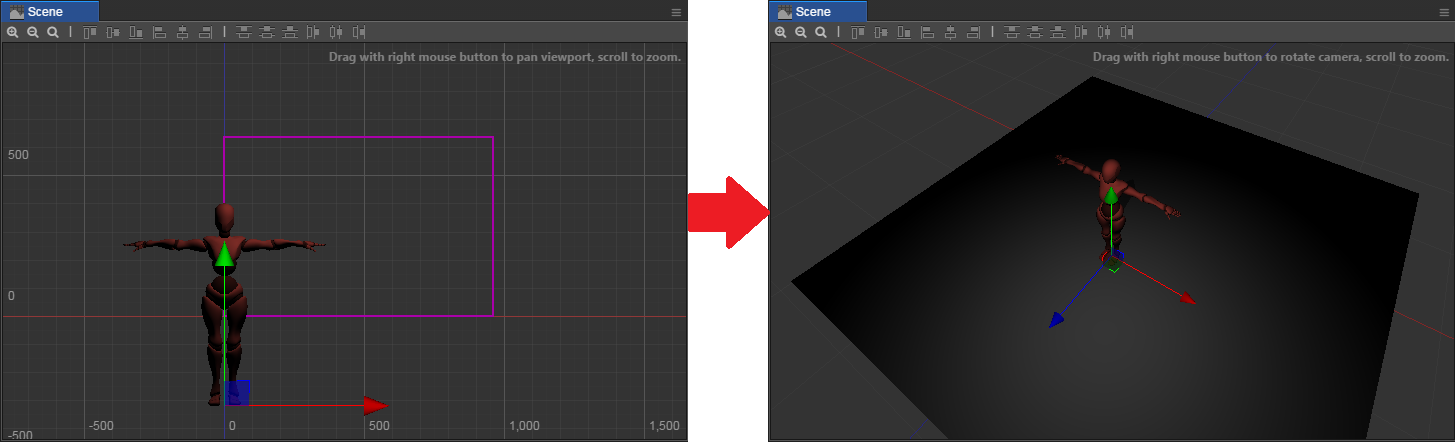Click the red X-axis arrow in 2D view
Viewport: 1456px width, 443px height.
click(x=375, y=405)
